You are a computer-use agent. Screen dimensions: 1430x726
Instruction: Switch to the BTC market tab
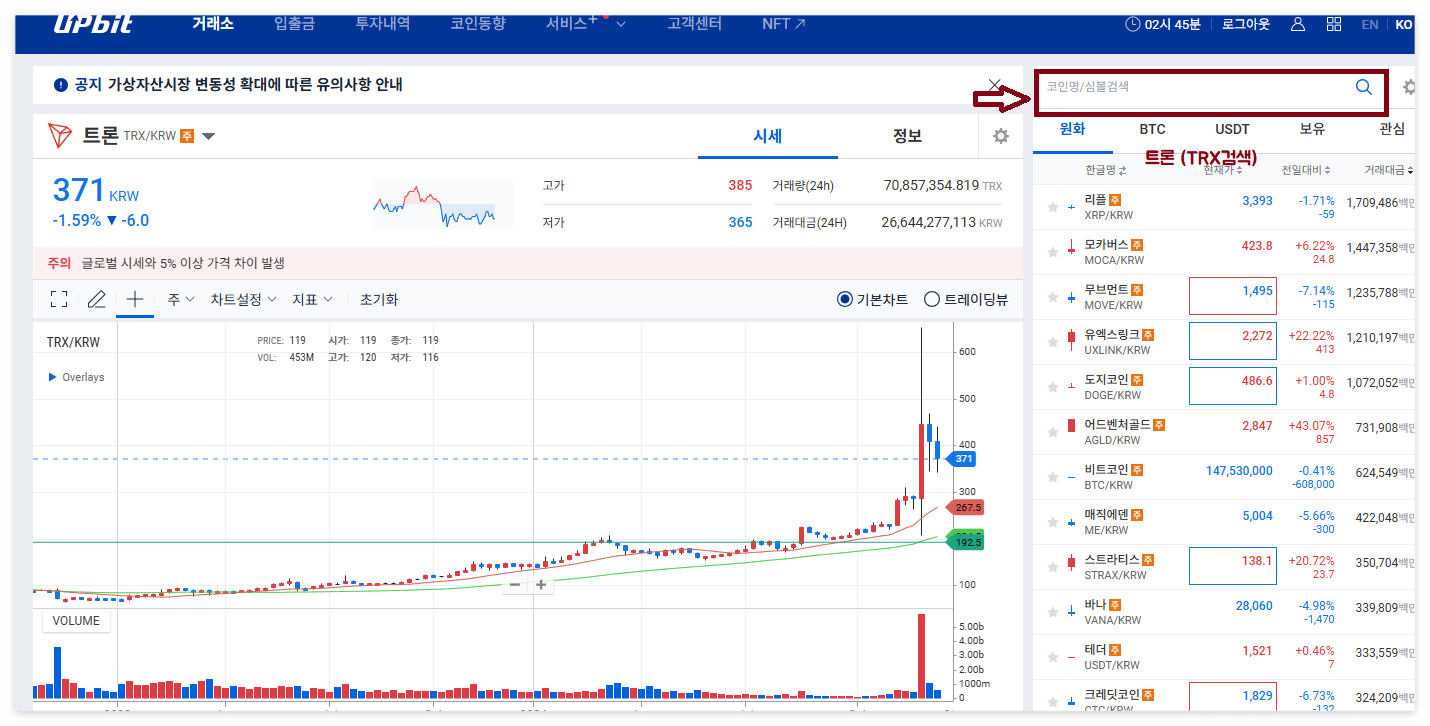[1152, 129]
